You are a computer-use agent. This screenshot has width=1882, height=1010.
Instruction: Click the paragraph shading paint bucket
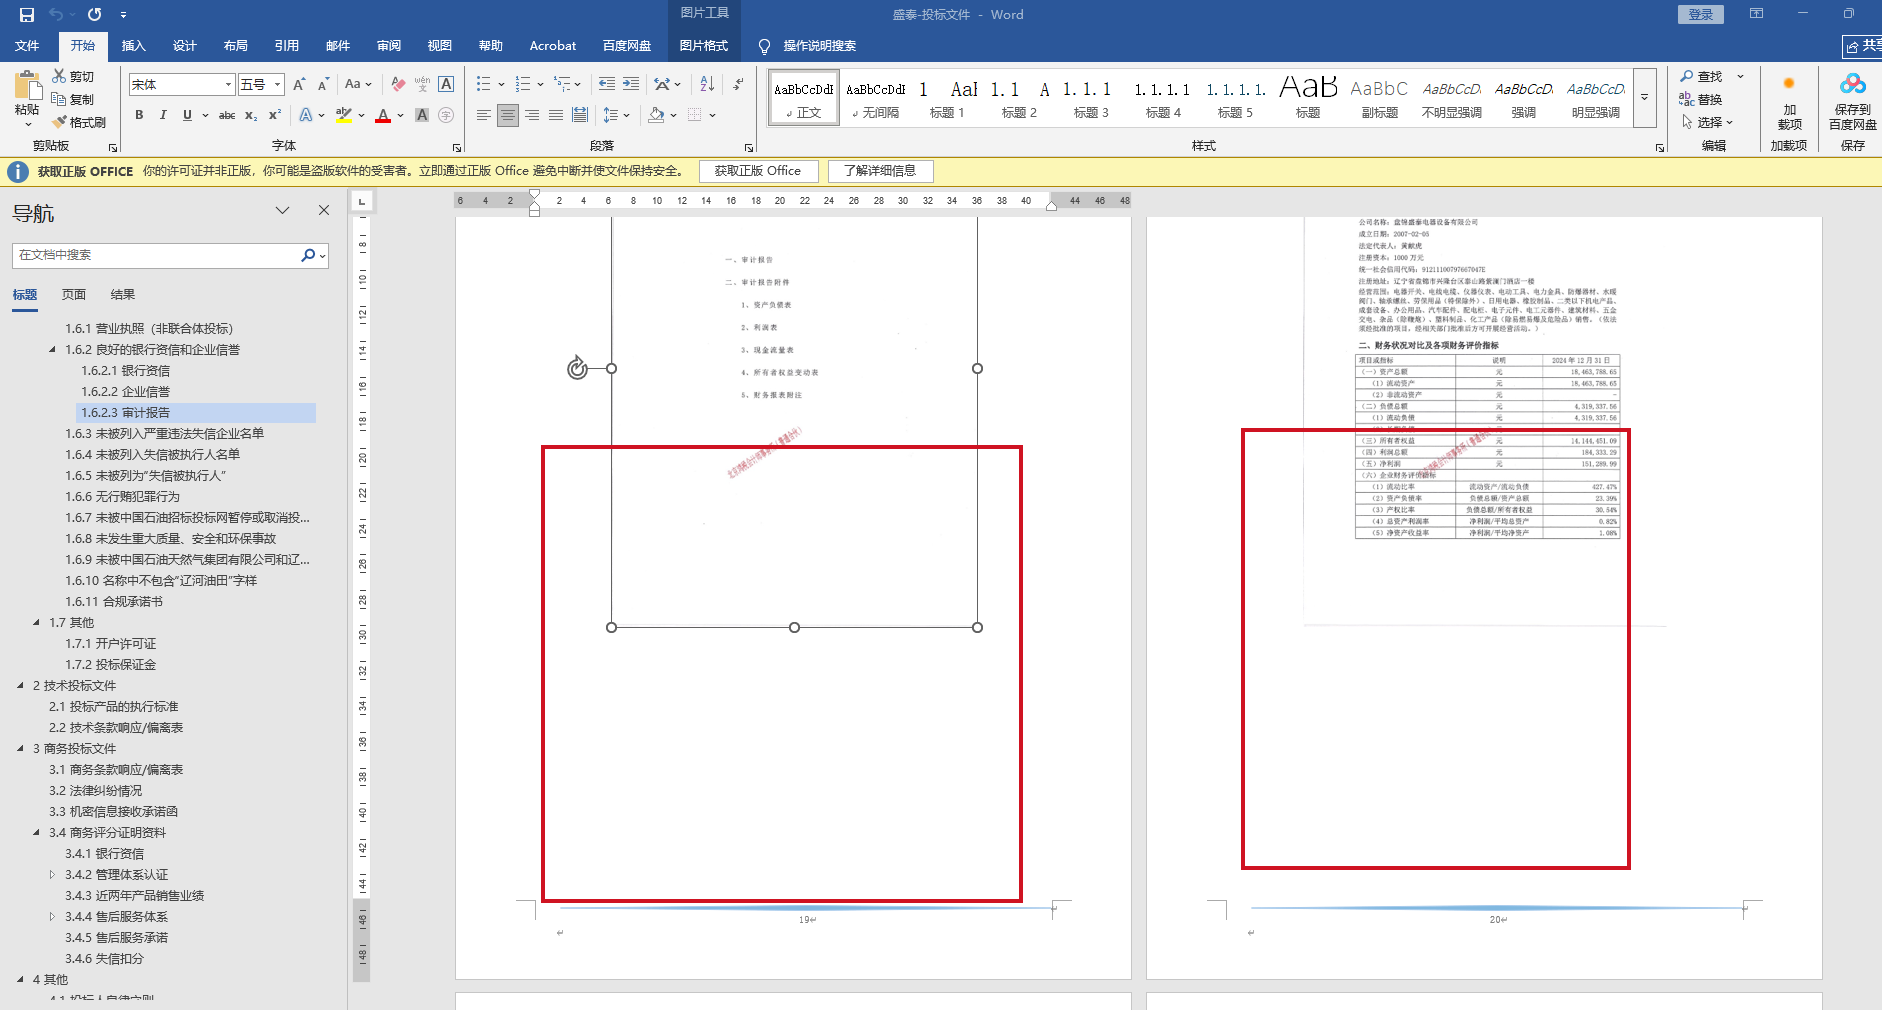[x=656, y=115]
